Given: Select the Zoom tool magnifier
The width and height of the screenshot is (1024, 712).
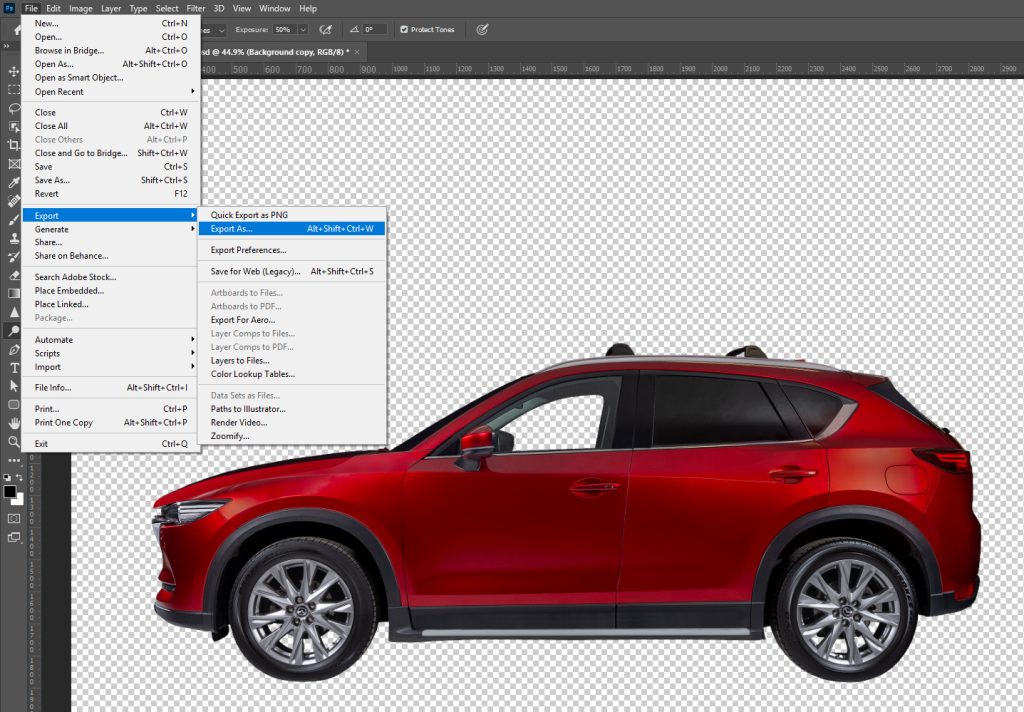Looking at the screenshot, I should 14,441.
